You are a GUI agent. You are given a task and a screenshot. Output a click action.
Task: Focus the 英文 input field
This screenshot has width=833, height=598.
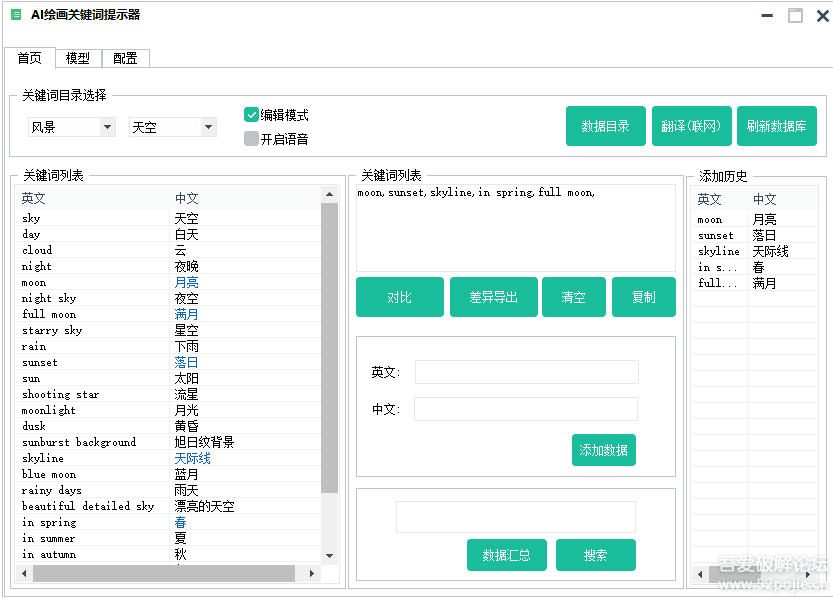pos(526,372)
